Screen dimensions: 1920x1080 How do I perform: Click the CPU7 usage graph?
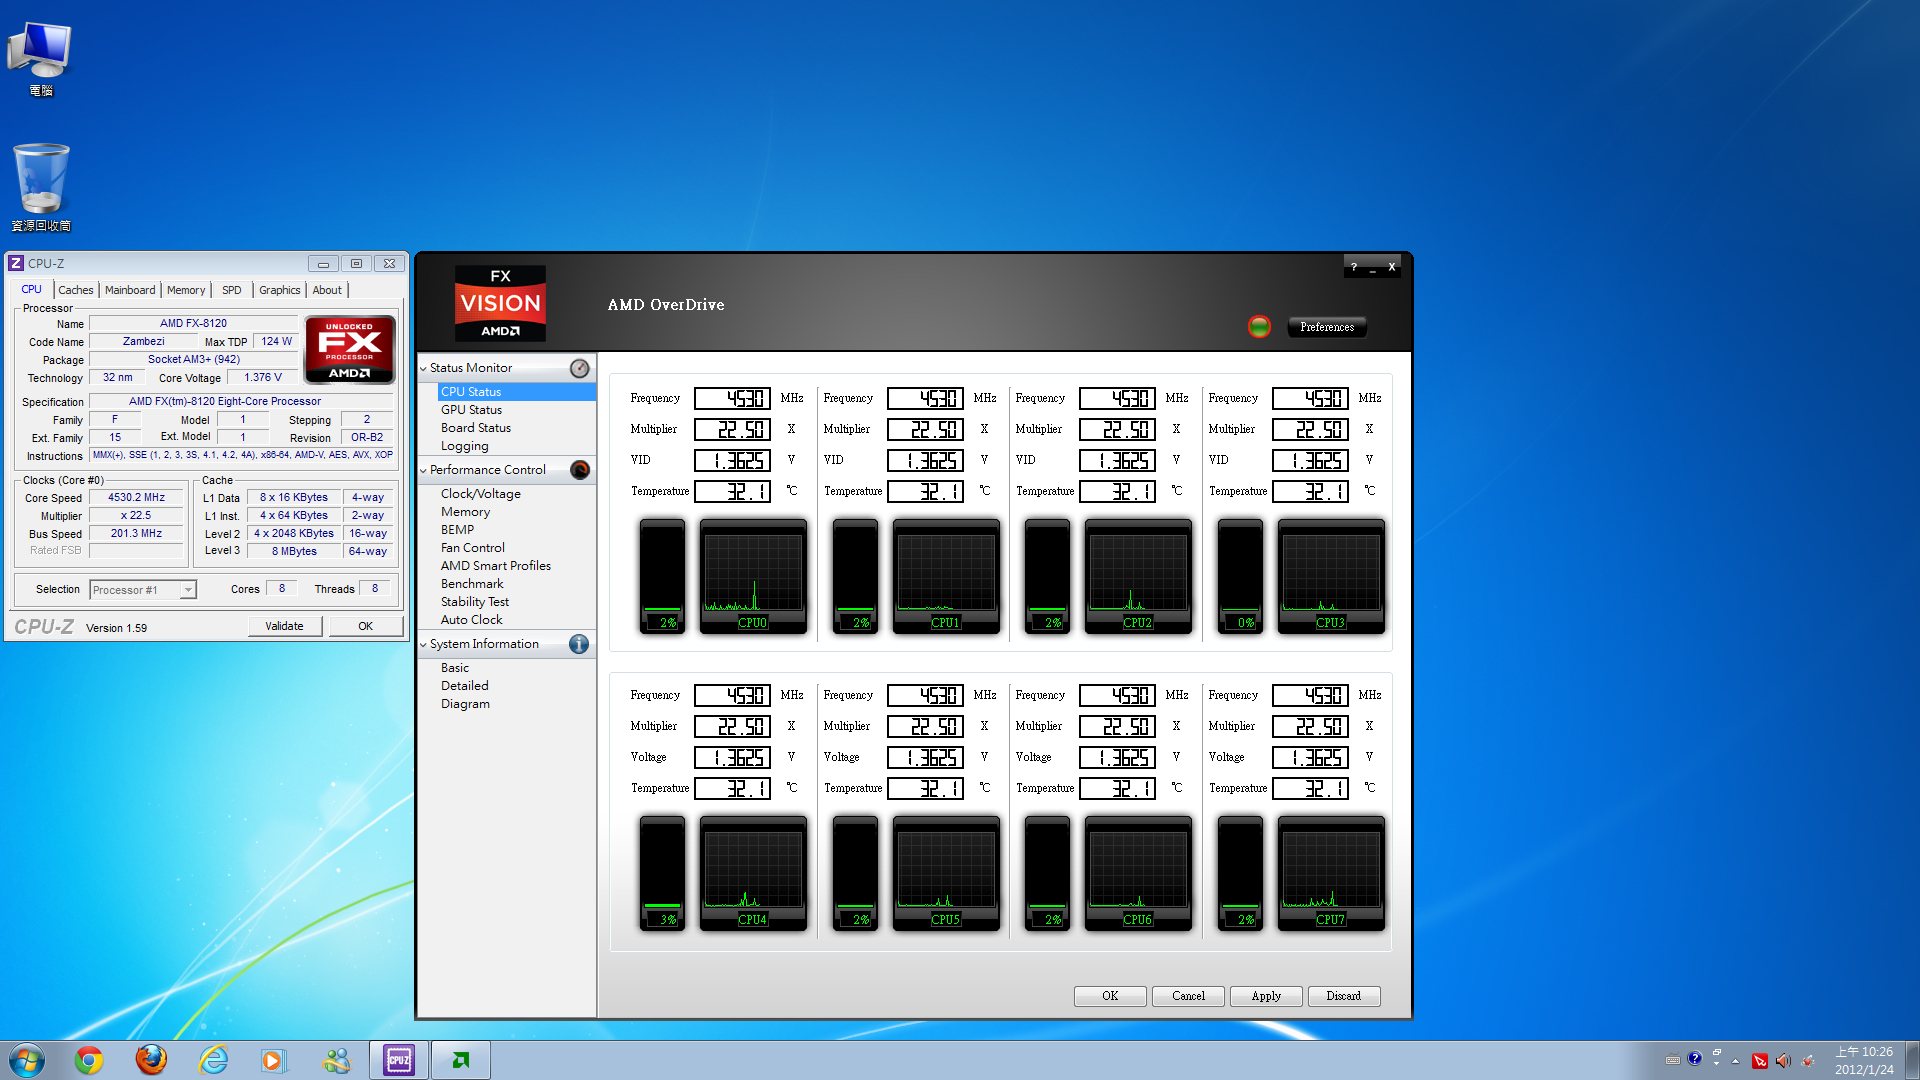[x=1331, y=873]
